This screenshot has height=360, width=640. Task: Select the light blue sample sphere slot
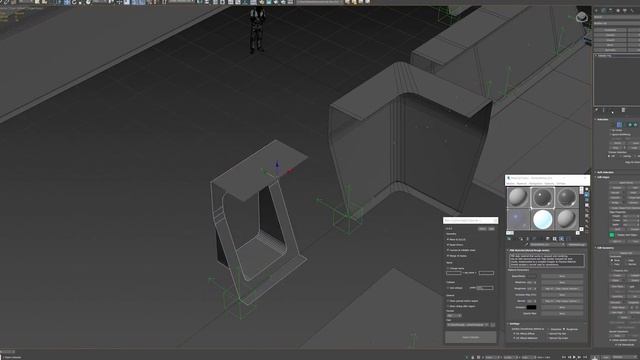click(543, 220)
